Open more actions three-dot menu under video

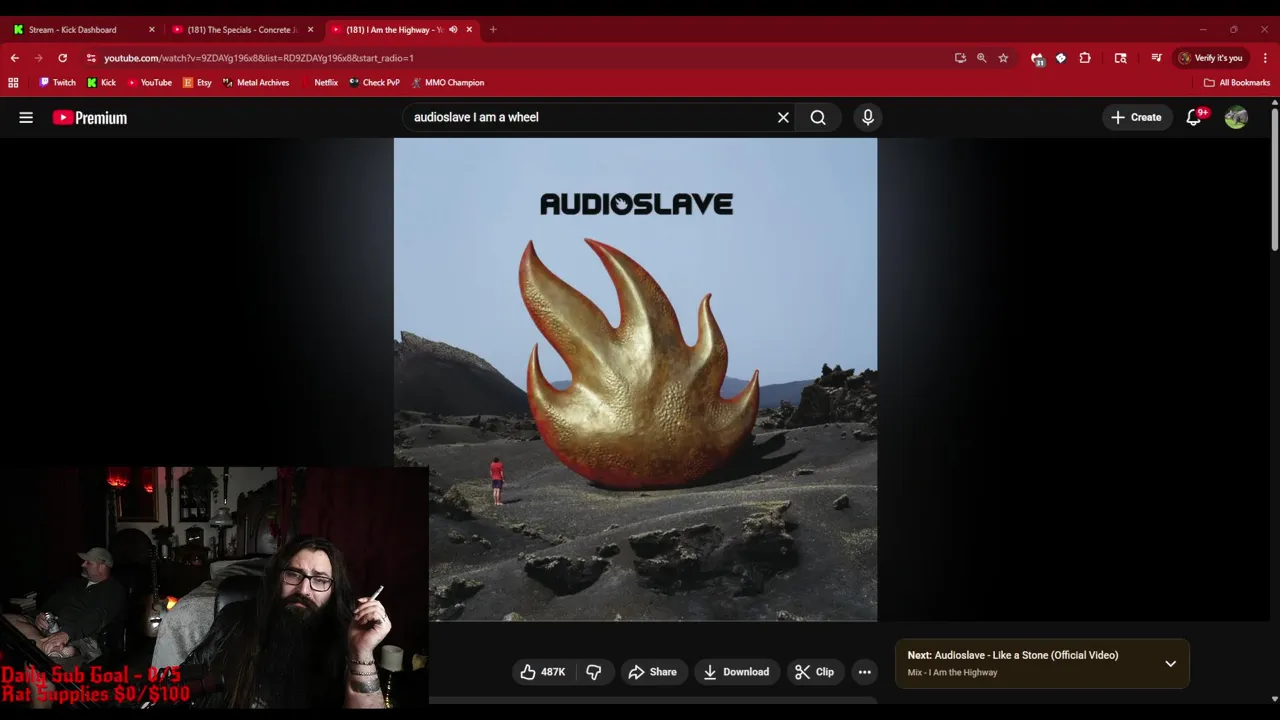[x=864, y=672]
